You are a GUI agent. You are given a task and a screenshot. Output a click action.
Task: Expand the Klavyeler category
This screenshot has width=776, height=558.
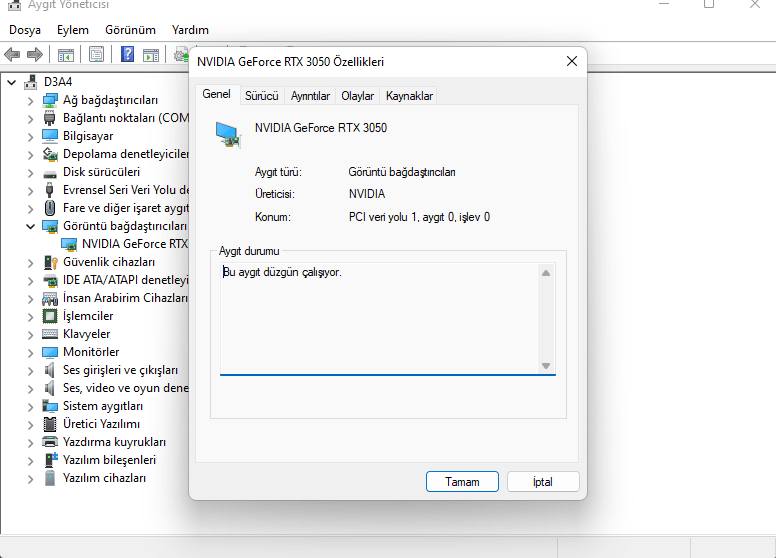pyautogui.click(x=31, y=335)
